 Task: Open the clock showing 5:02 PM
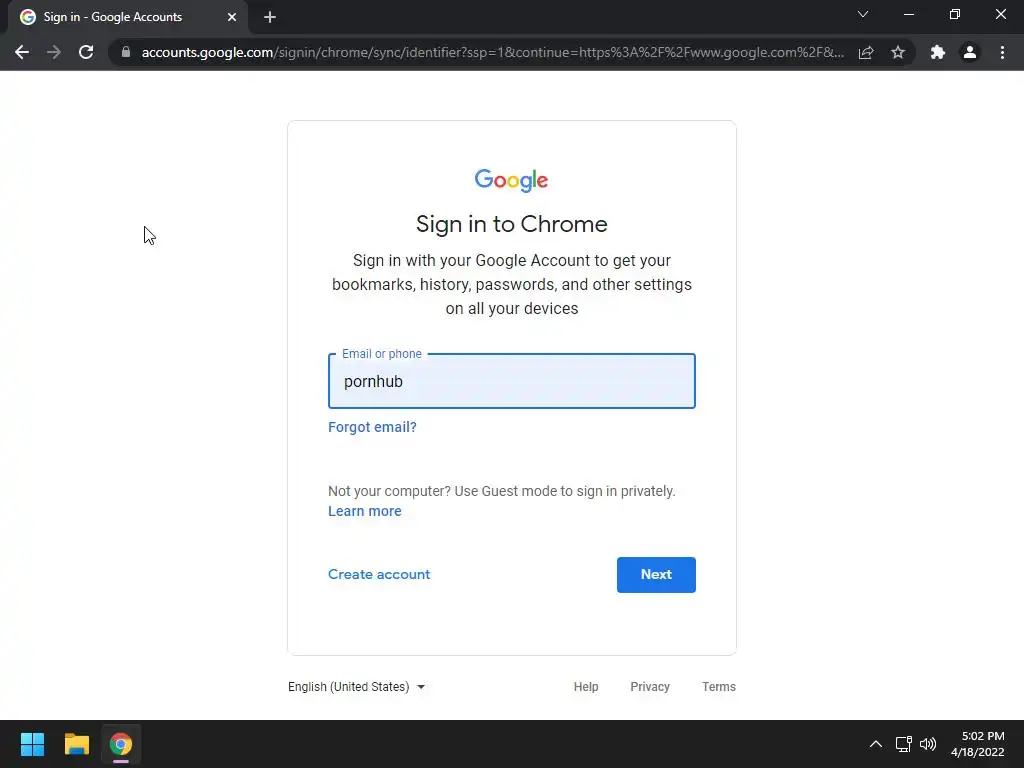[x=978, y=744]
